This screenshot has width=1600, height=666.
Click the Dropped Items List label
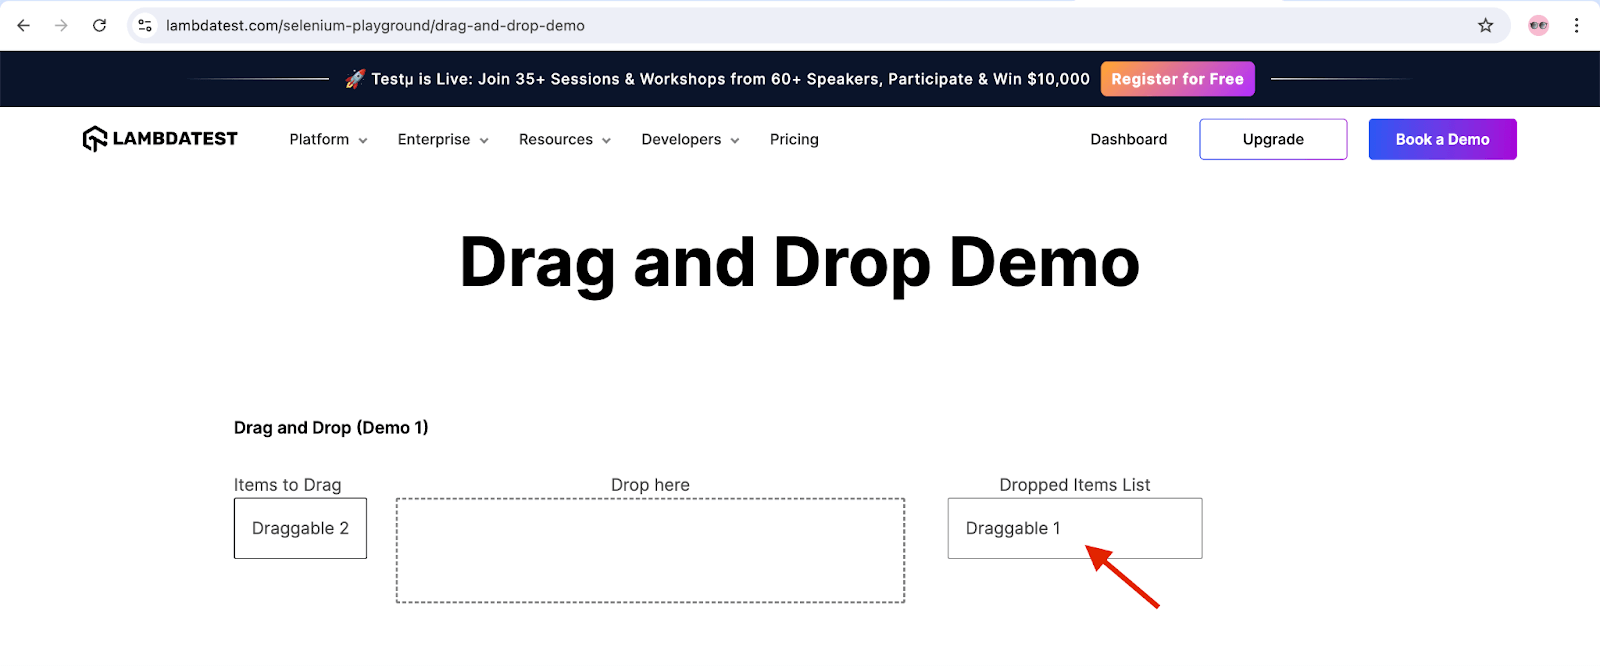point(1075,485)
